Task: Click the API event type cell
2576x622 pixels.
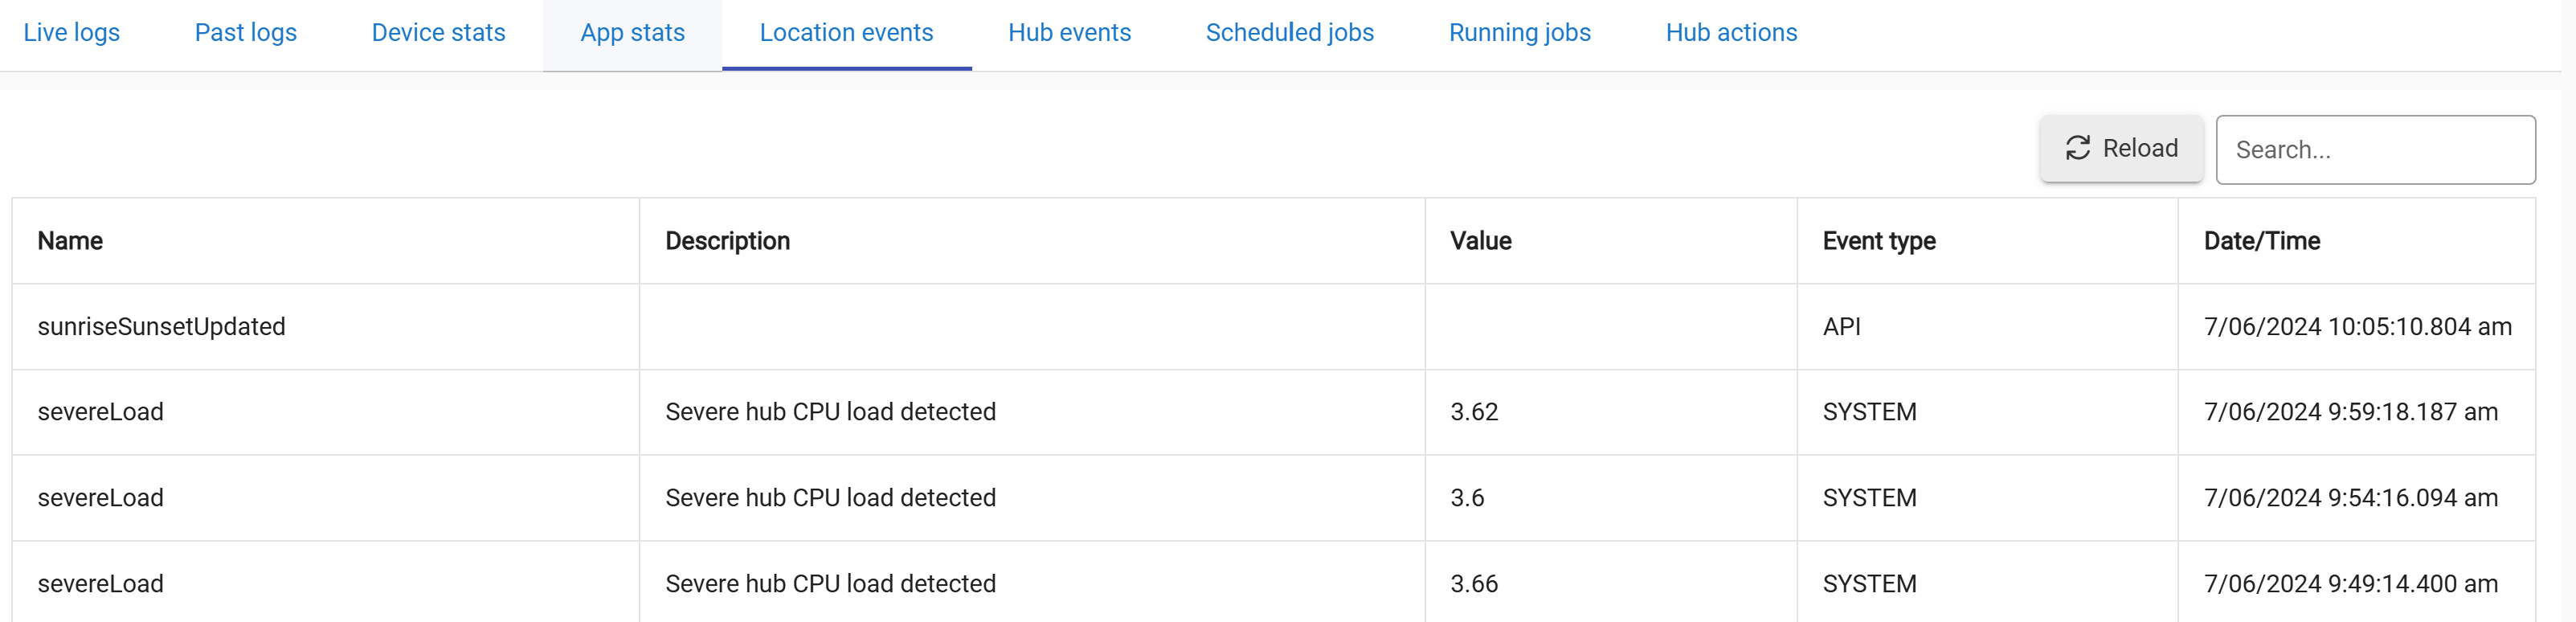Action: click(1841, 327)
